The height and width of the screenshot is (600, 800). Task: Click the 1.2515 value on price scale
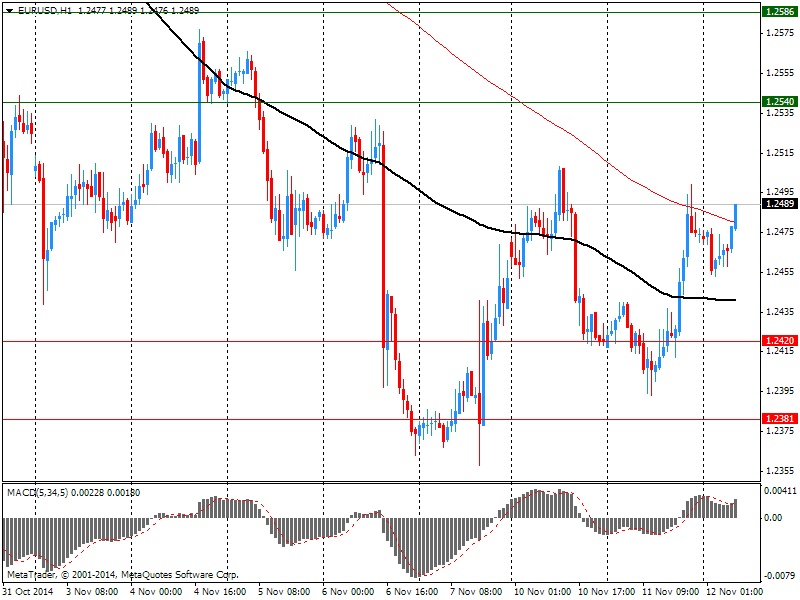(780, 153)
